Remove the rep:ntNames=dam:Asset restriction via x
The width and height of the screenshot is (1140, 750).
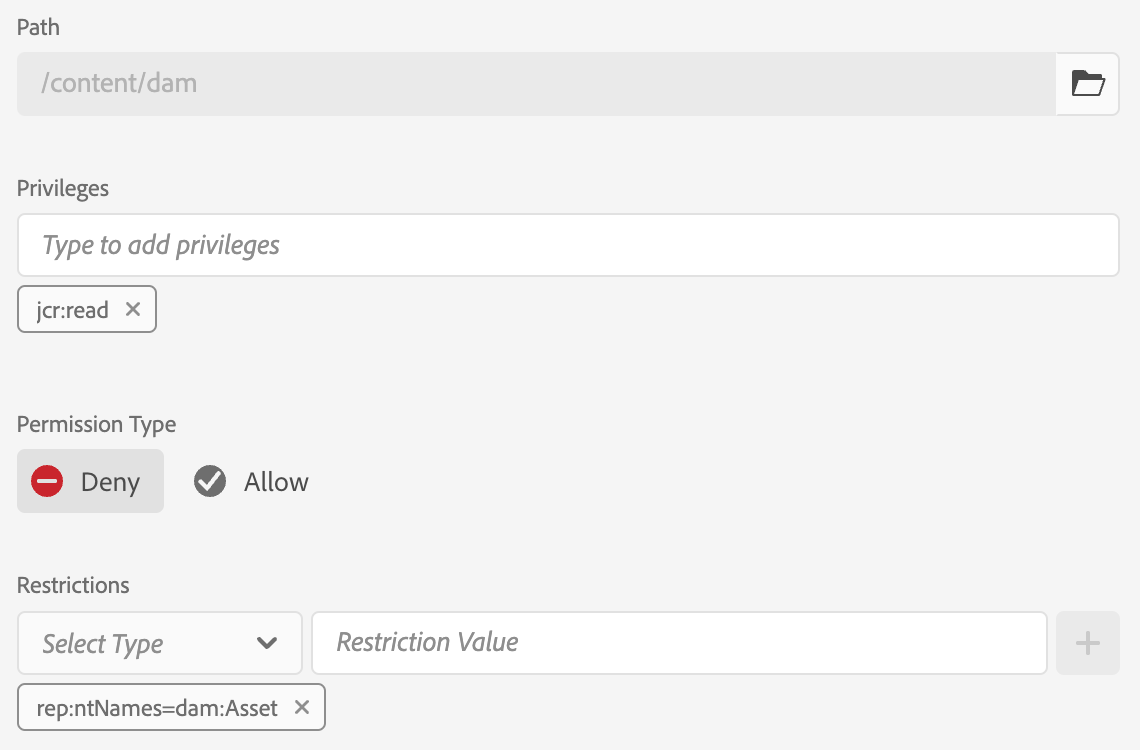click(301, 707)
